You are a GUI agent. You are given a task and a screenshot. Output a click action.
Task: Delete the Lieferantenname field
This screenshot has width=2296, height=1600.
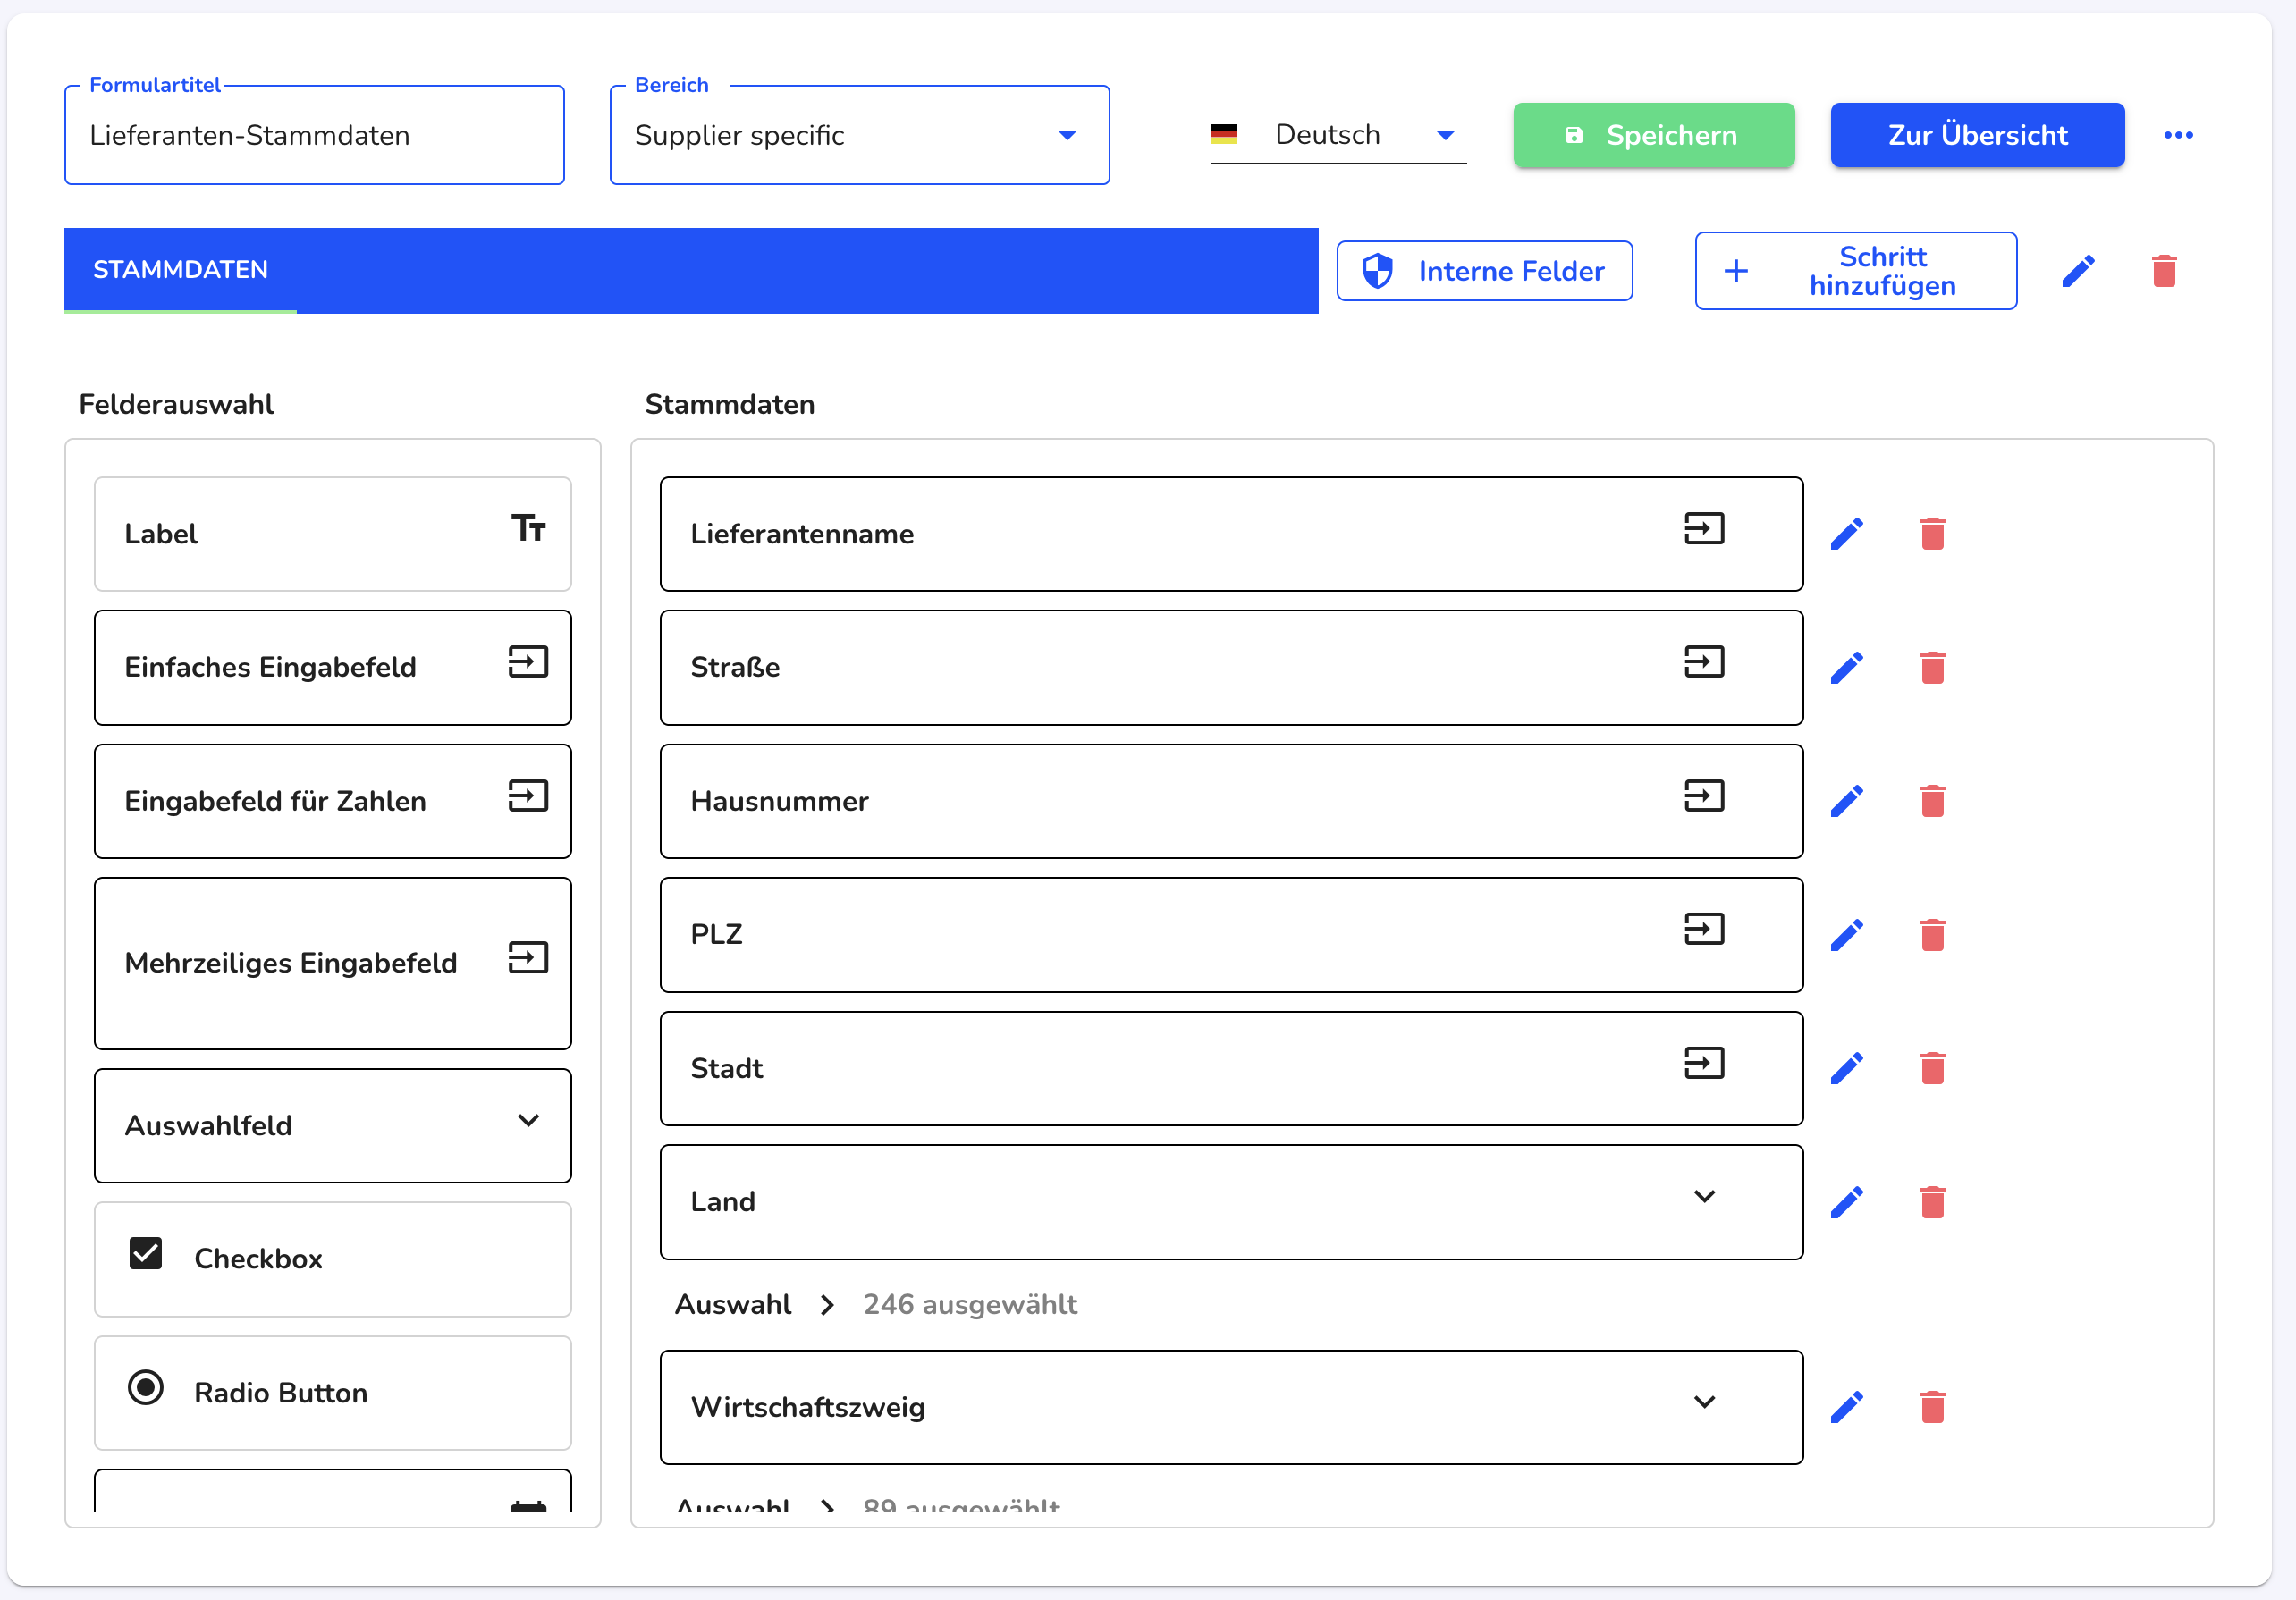[x=1932, y=534]
